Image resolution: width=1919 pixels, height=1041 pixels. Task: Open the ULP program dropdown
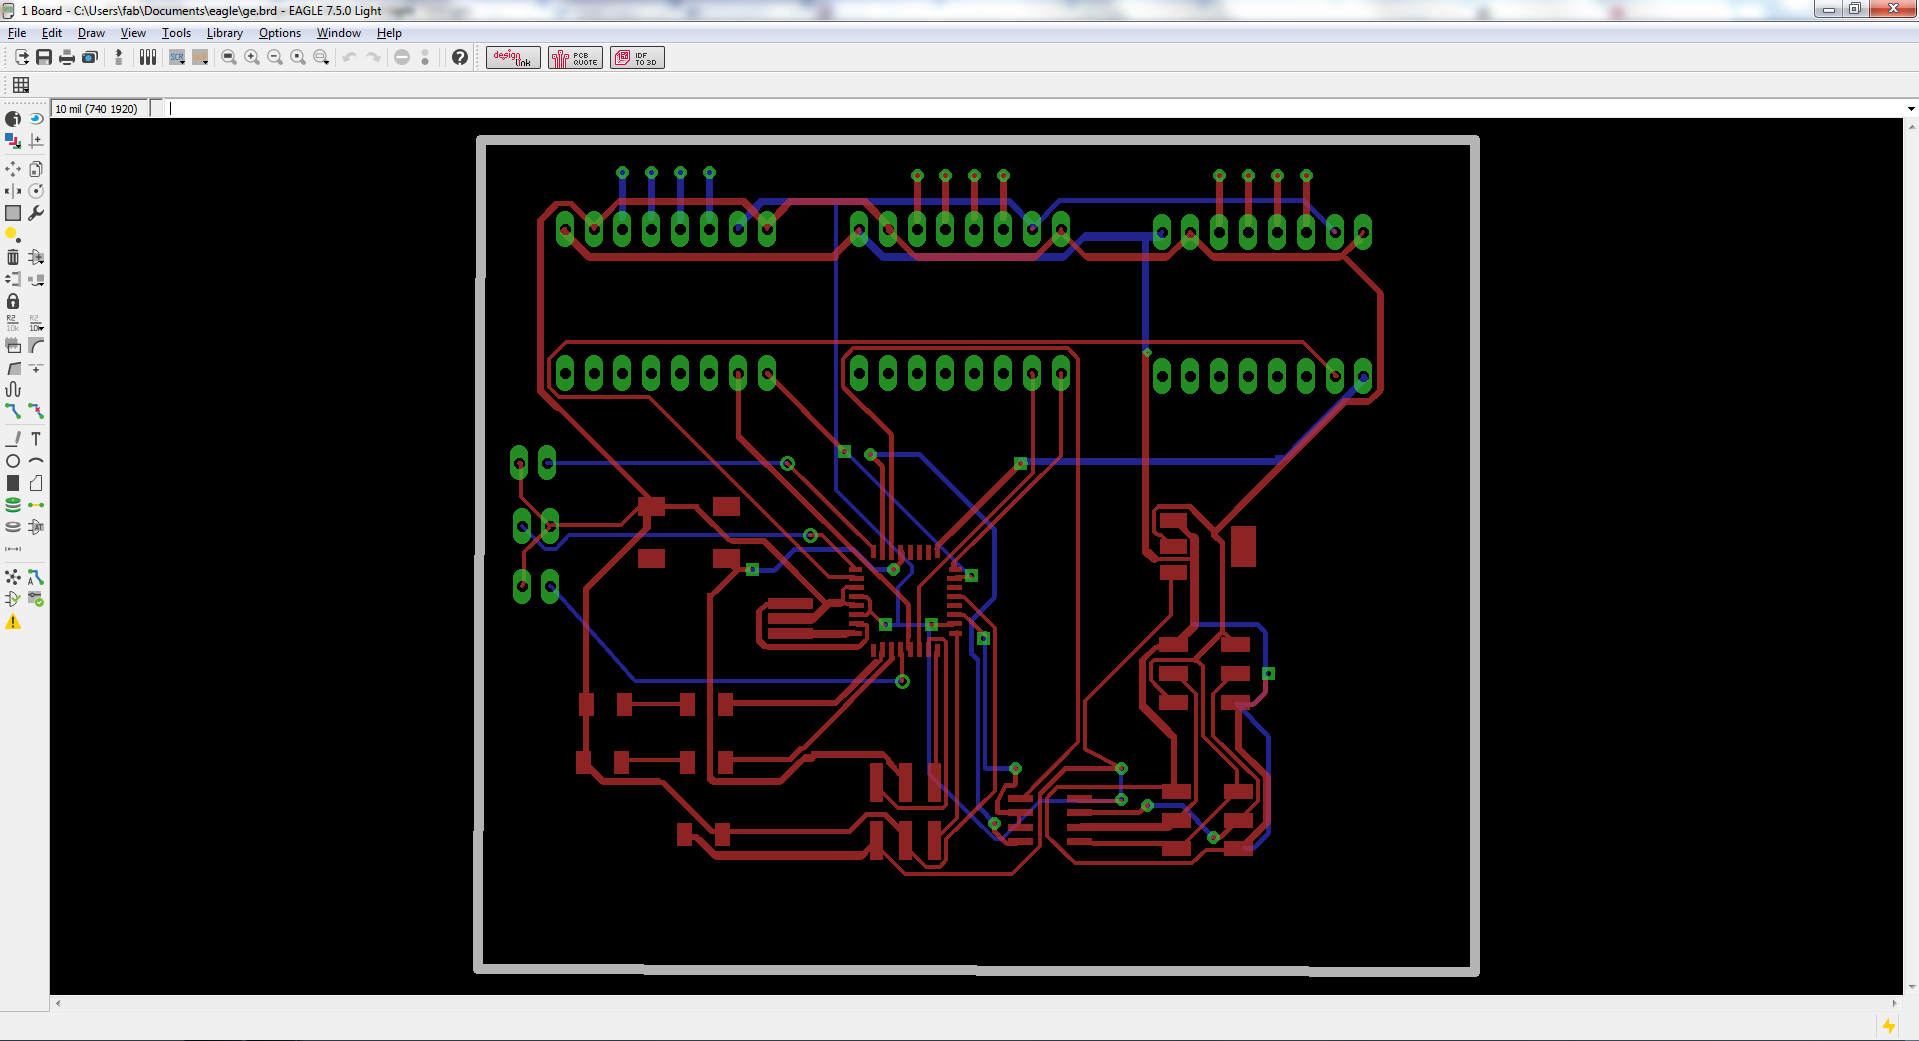coord(200,58)
